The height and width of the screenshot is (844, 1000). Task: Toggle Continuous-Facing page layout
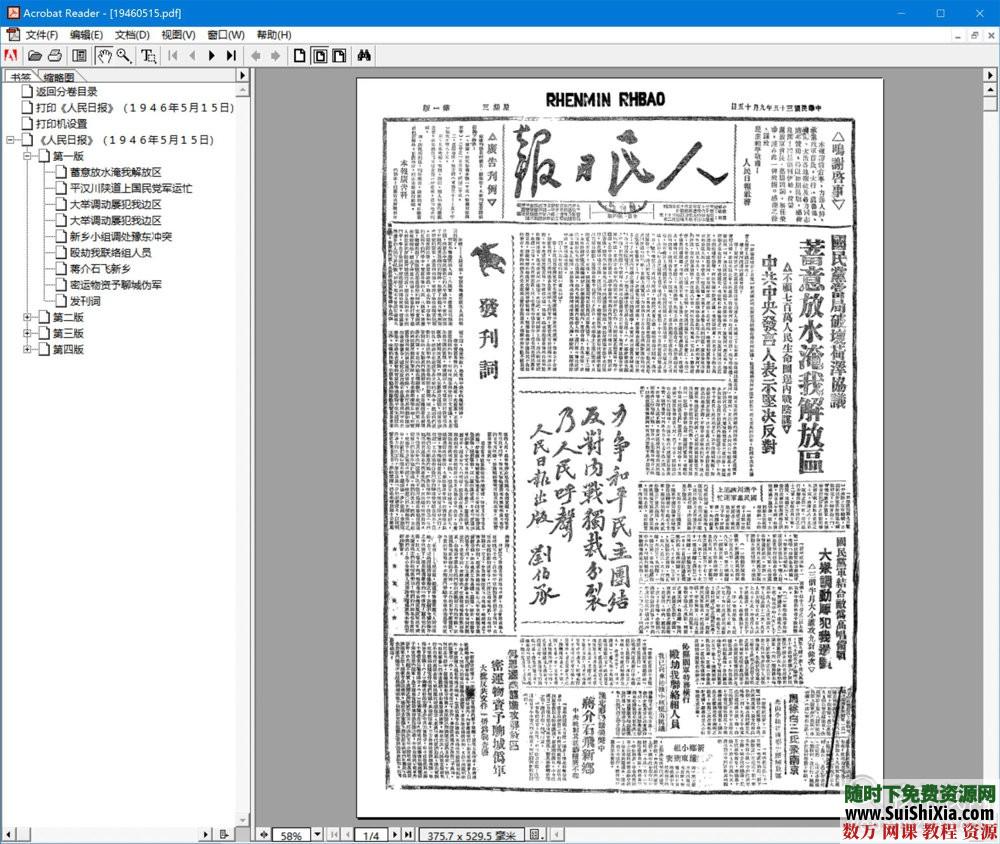[x=339, y=56]
